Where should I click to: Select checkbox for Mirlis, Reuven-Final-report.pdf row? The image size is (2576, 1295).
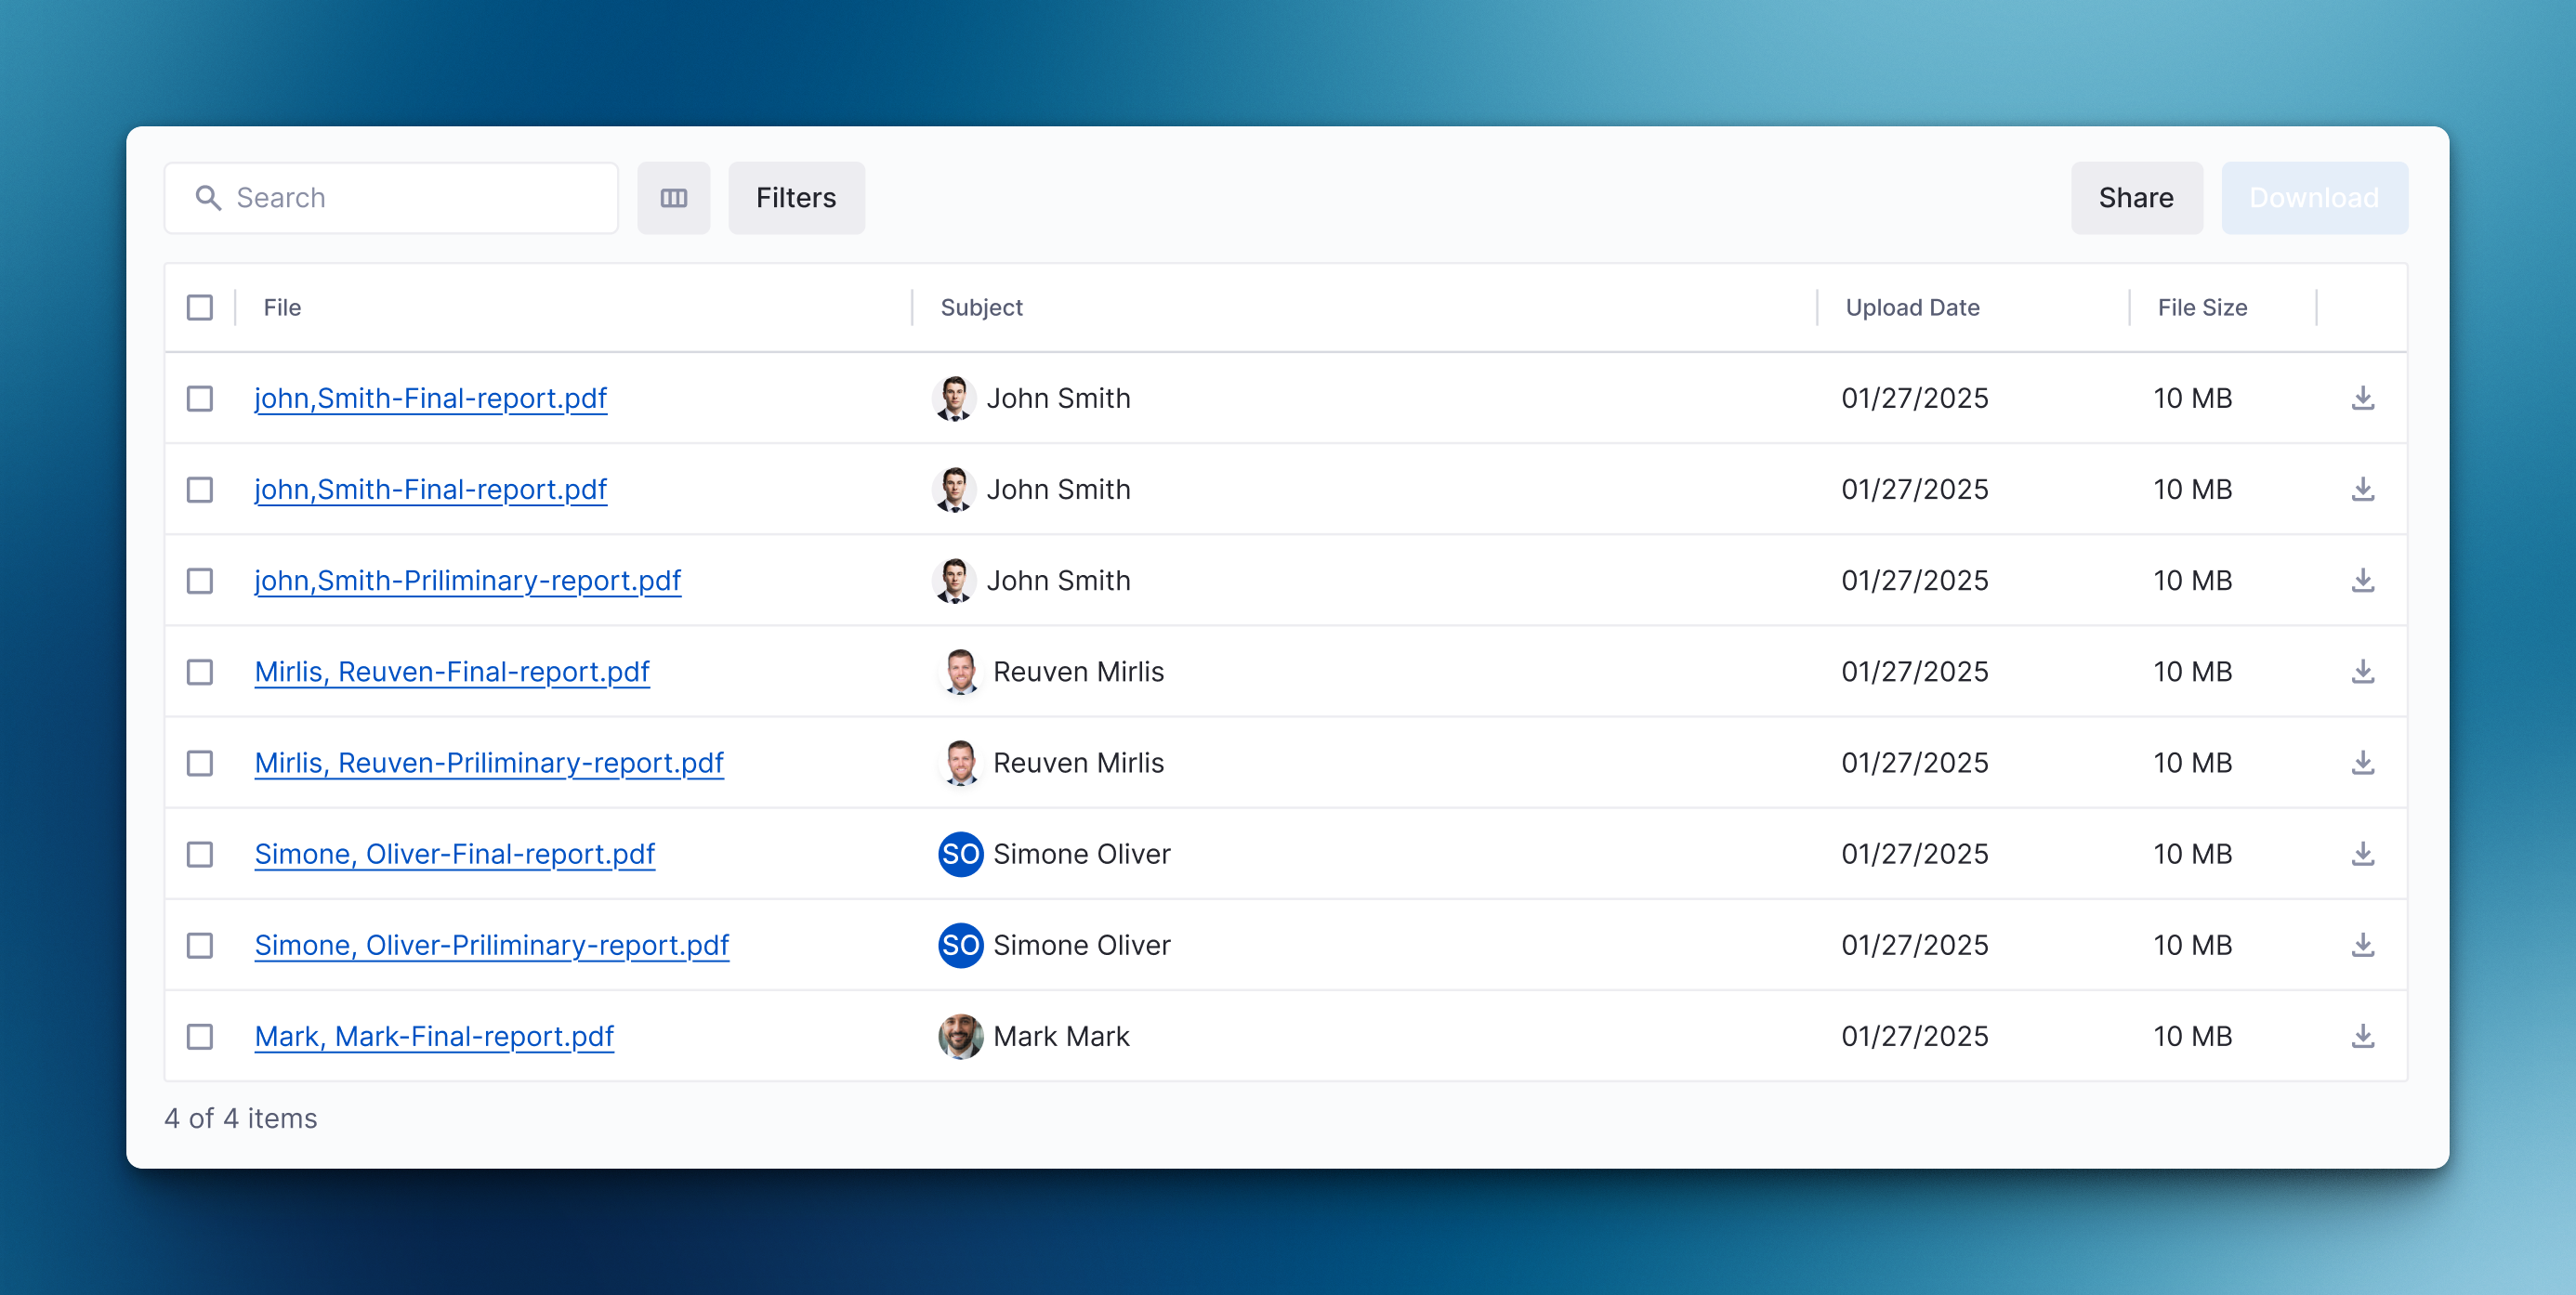tap(200, 672)
